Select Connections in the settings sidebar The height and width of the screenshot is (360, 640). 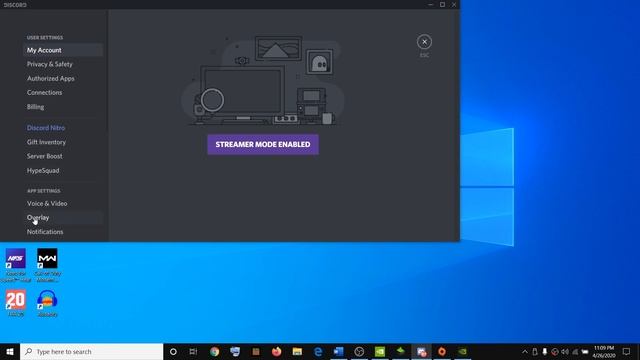63,93
